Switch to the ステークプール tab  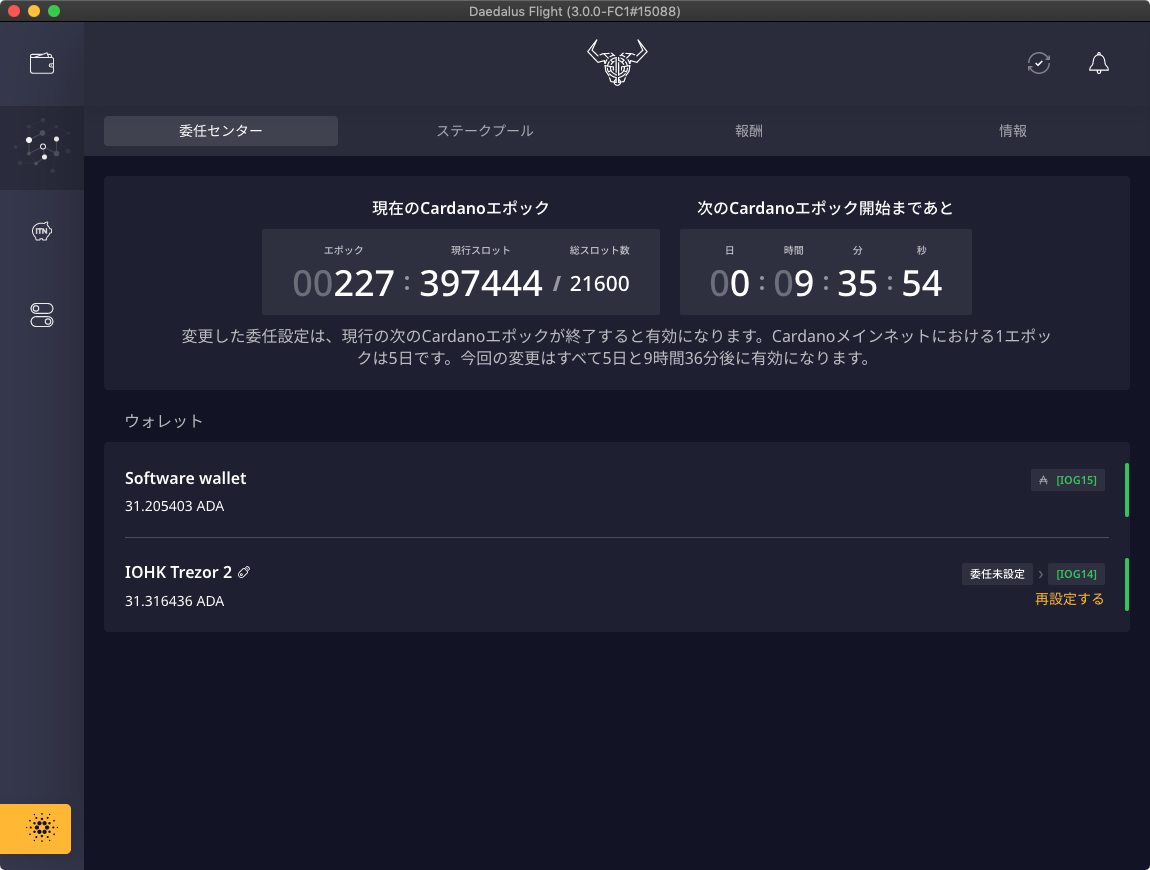[x=485, y=131]
